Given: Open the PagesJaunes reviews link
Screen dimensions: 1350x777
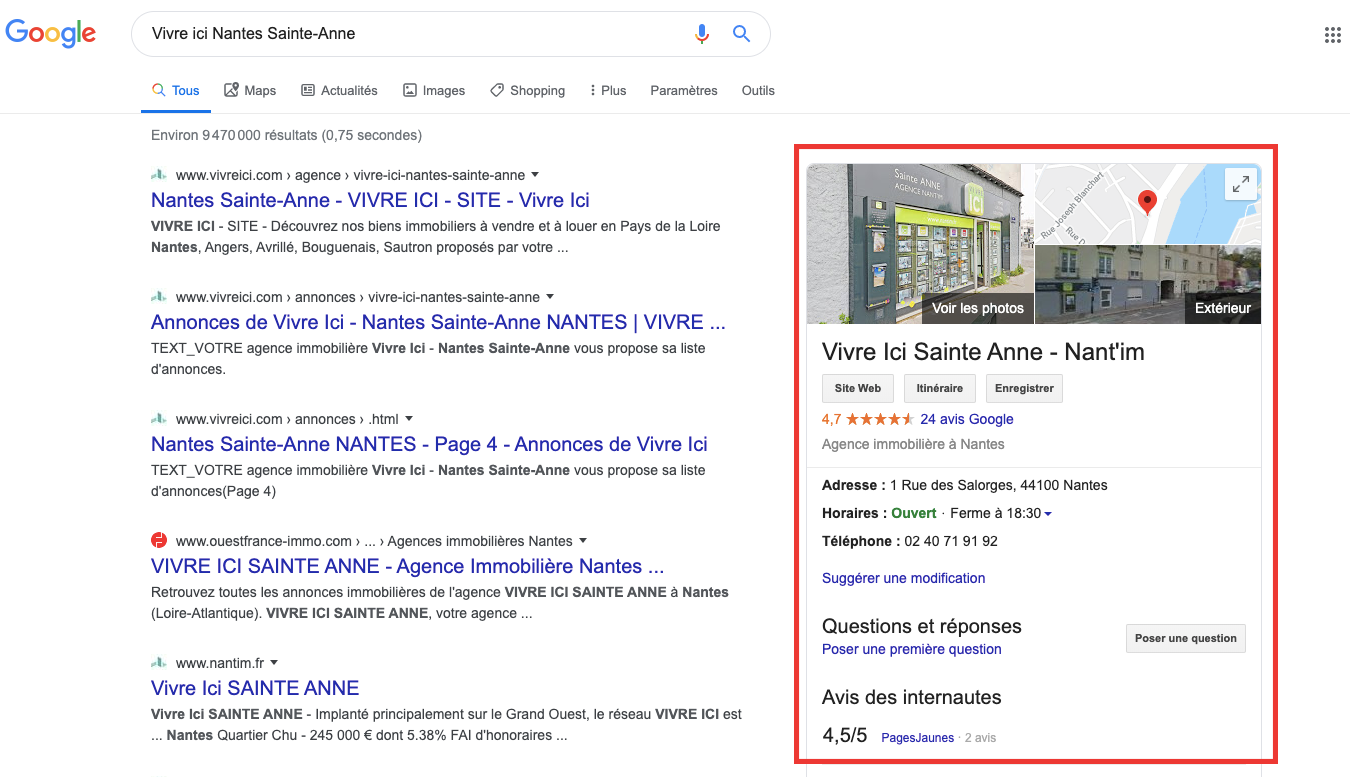Looking at the screenshot, I should click(917, 738).
